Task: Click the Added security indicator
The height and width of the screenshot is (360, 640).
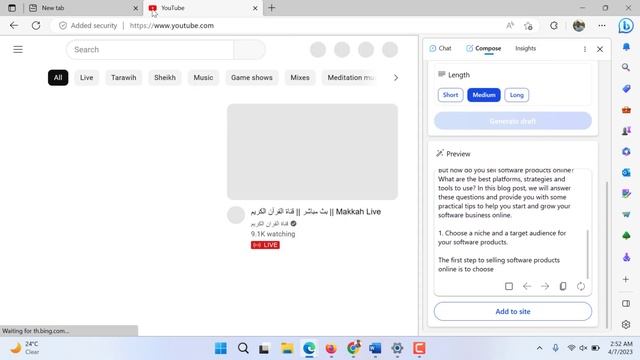Action: pos(88,25)
